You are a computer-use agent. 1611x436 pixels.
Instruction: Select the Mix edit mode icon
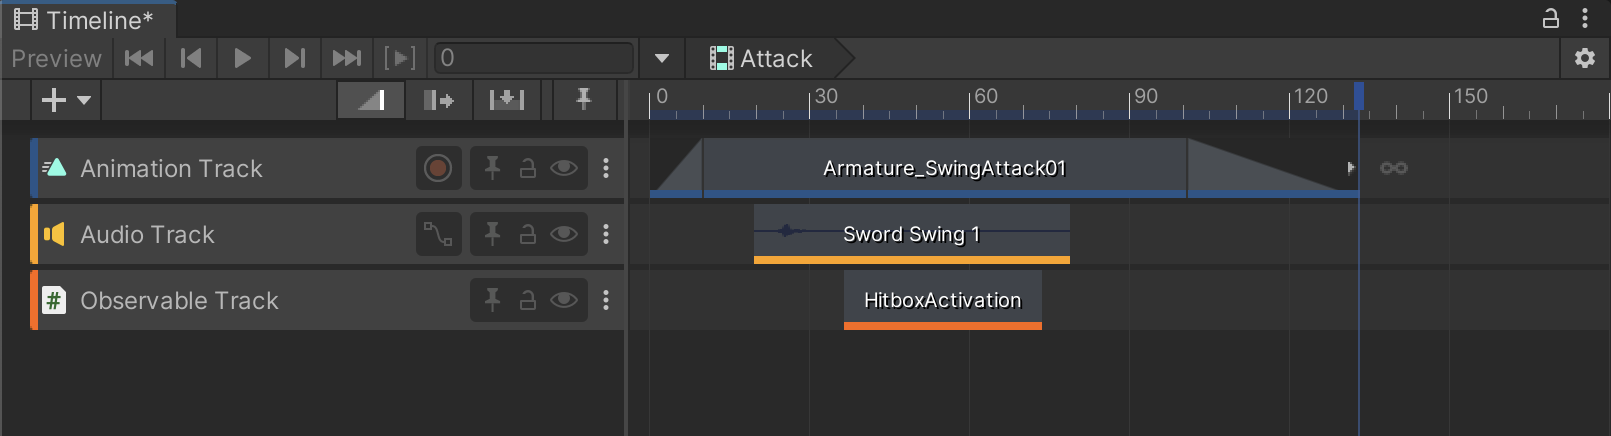pyautogui.click(x=371, y=100)
